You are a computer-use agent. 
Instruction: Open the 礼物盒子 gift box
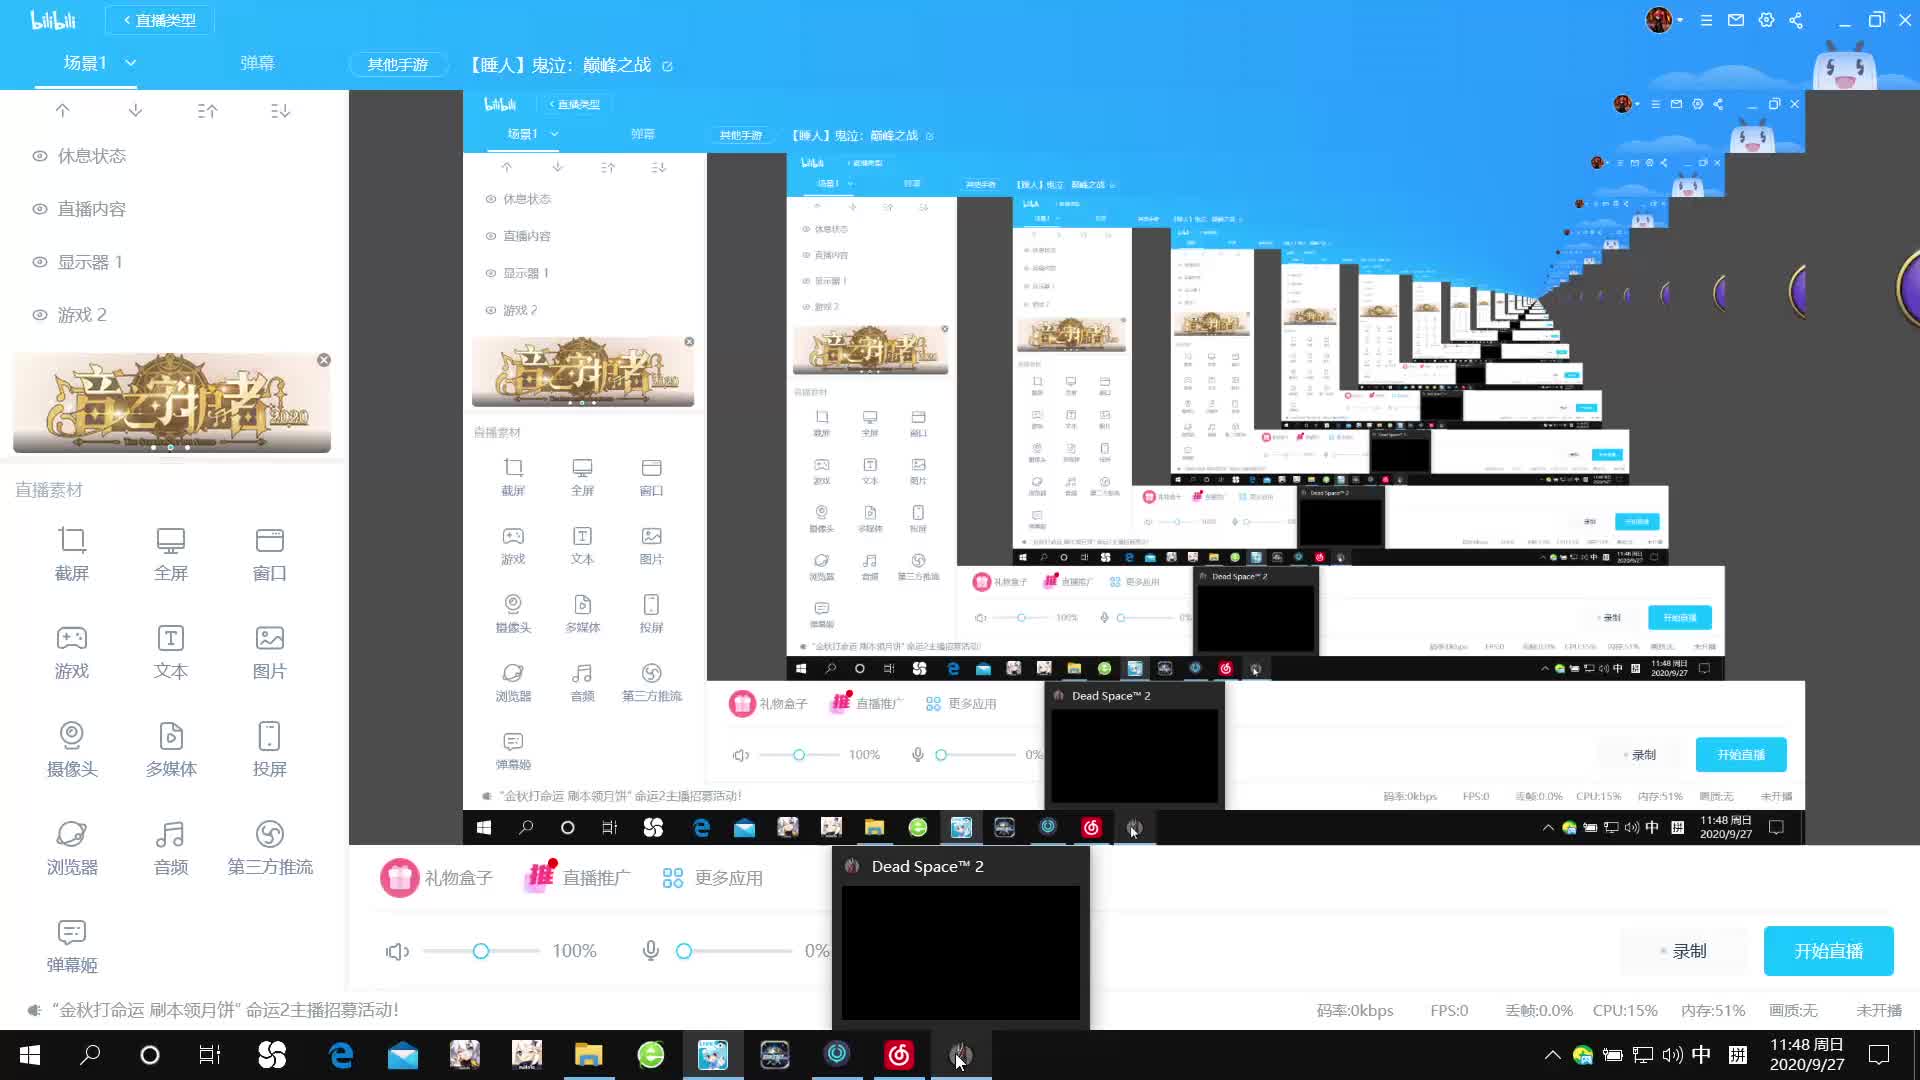tap(437, 878)
